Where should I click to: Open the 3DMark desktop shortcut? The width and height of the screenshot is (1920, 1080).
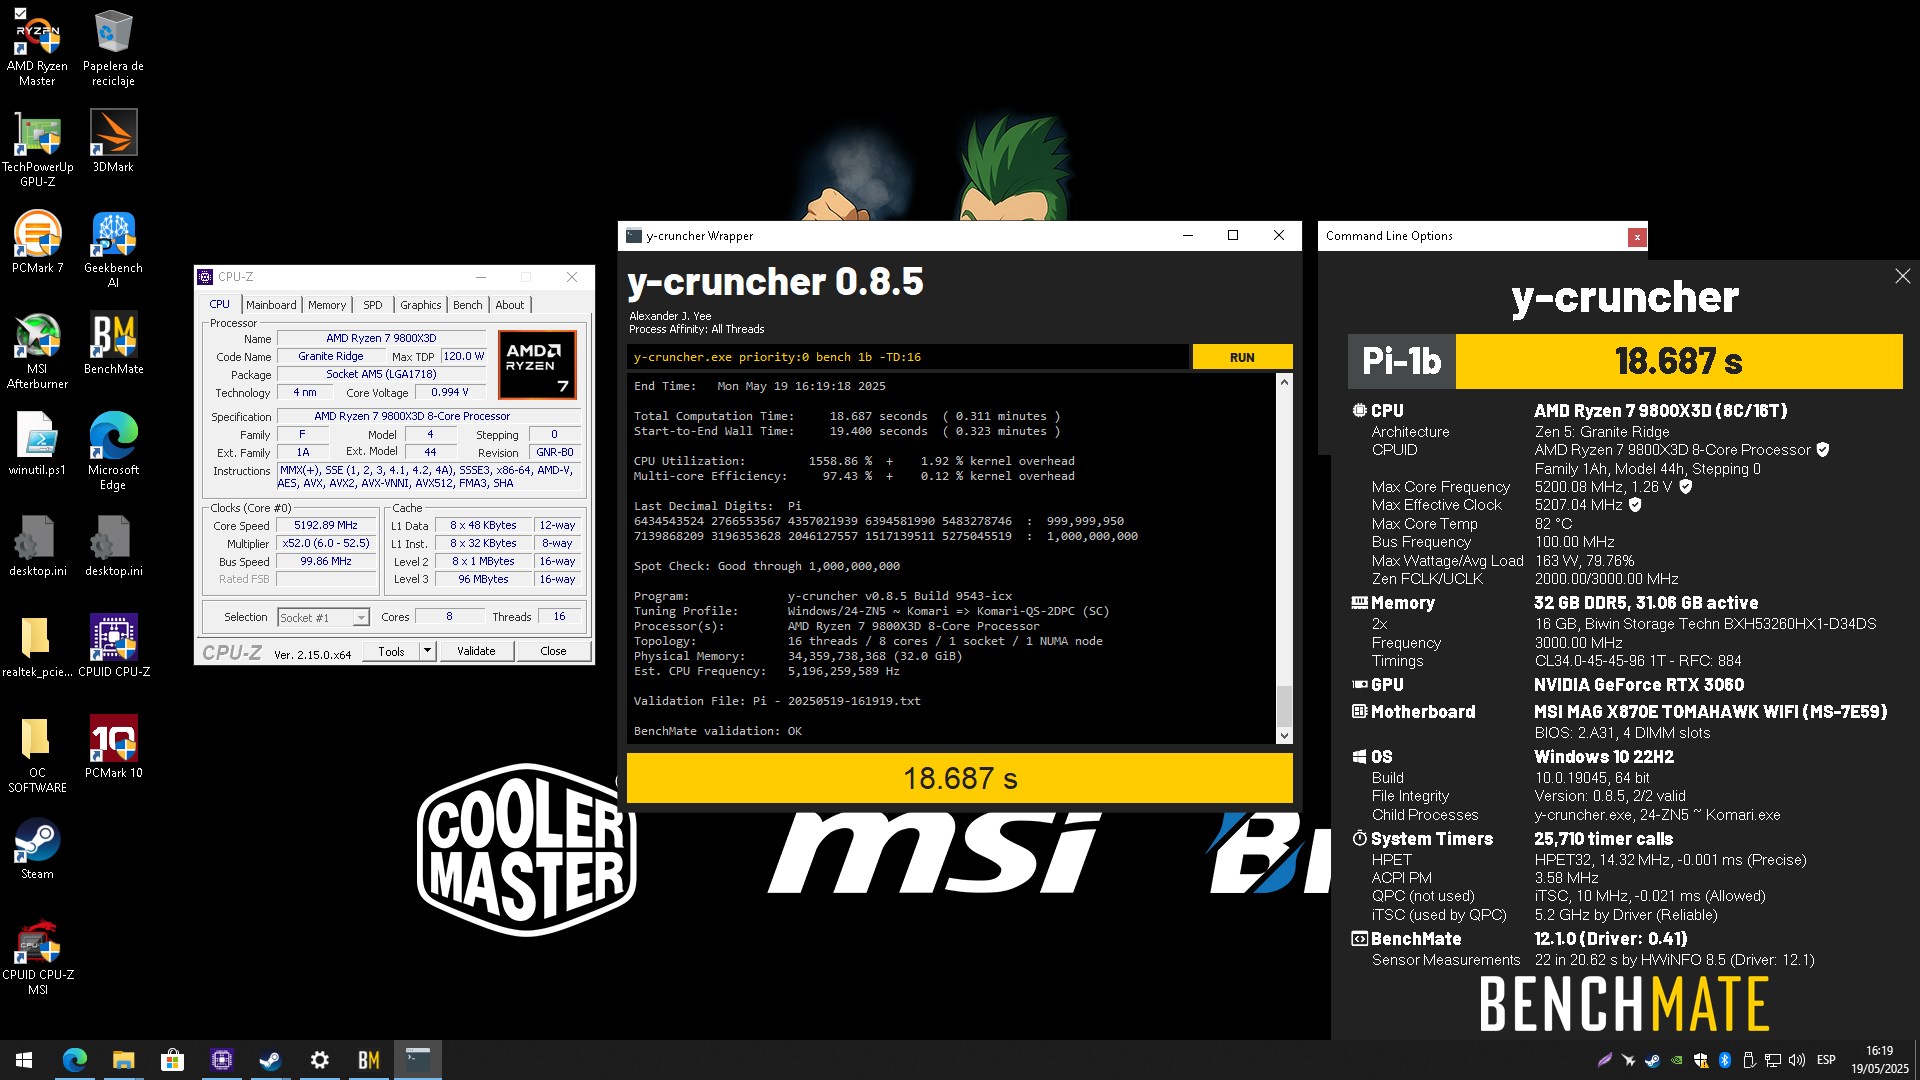tap(113, 141)
